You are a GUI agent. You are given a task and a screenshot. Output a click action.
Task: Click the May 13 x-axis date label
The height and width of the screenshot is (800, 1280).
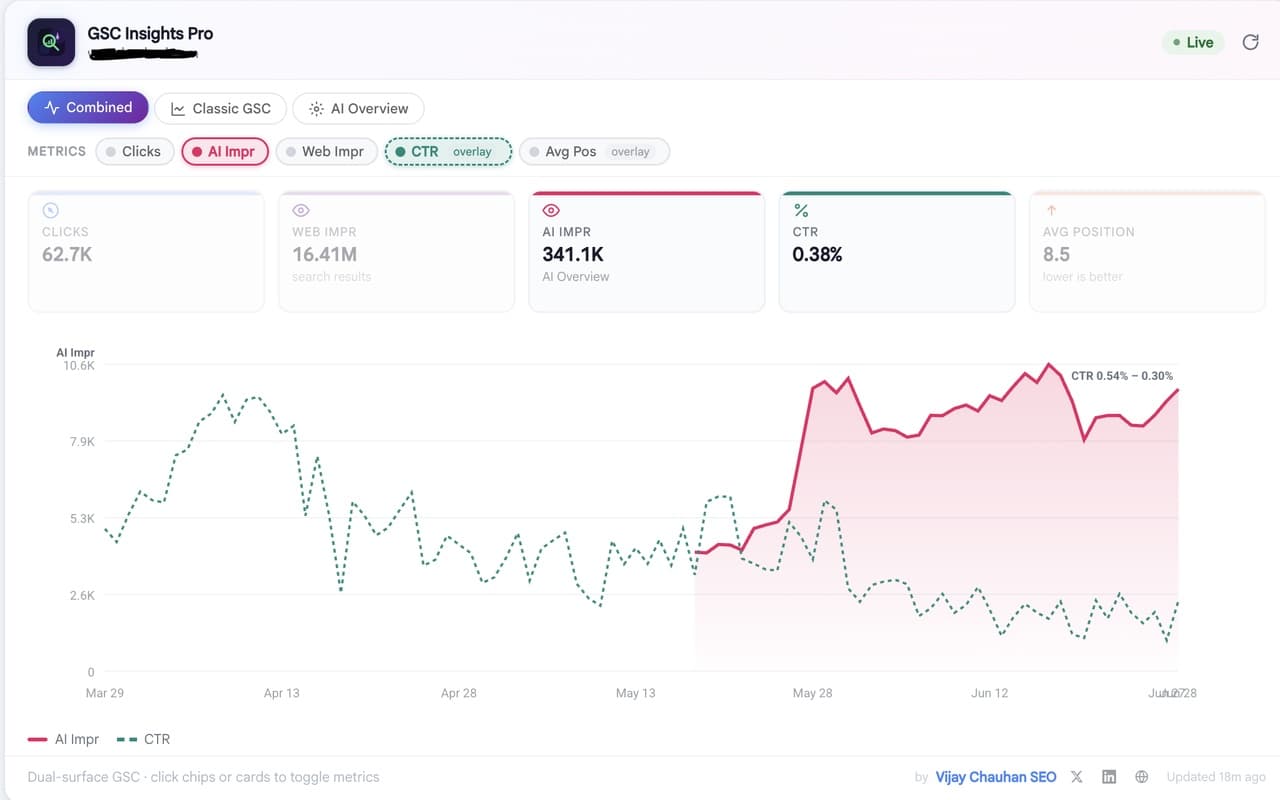tap(635, 693)
